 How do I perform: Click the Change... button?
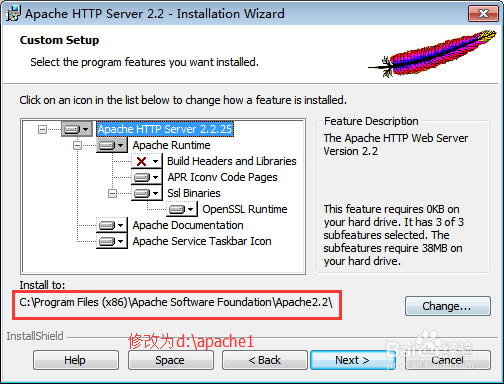coord(448,306)
